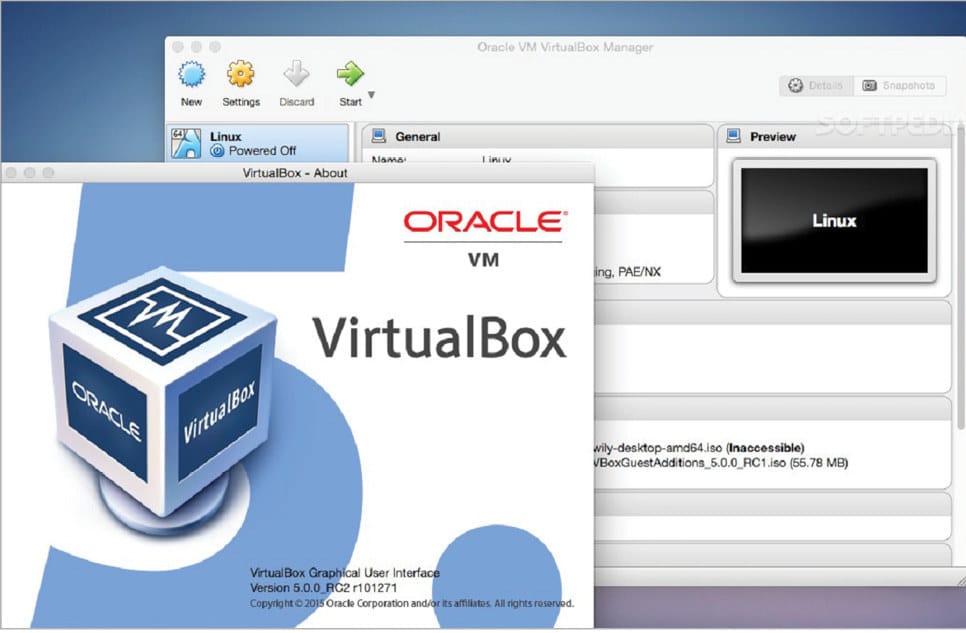966x633 pixels.
Task: Click the PAE/NX text in System section
Action: click(x=639, y=272)
